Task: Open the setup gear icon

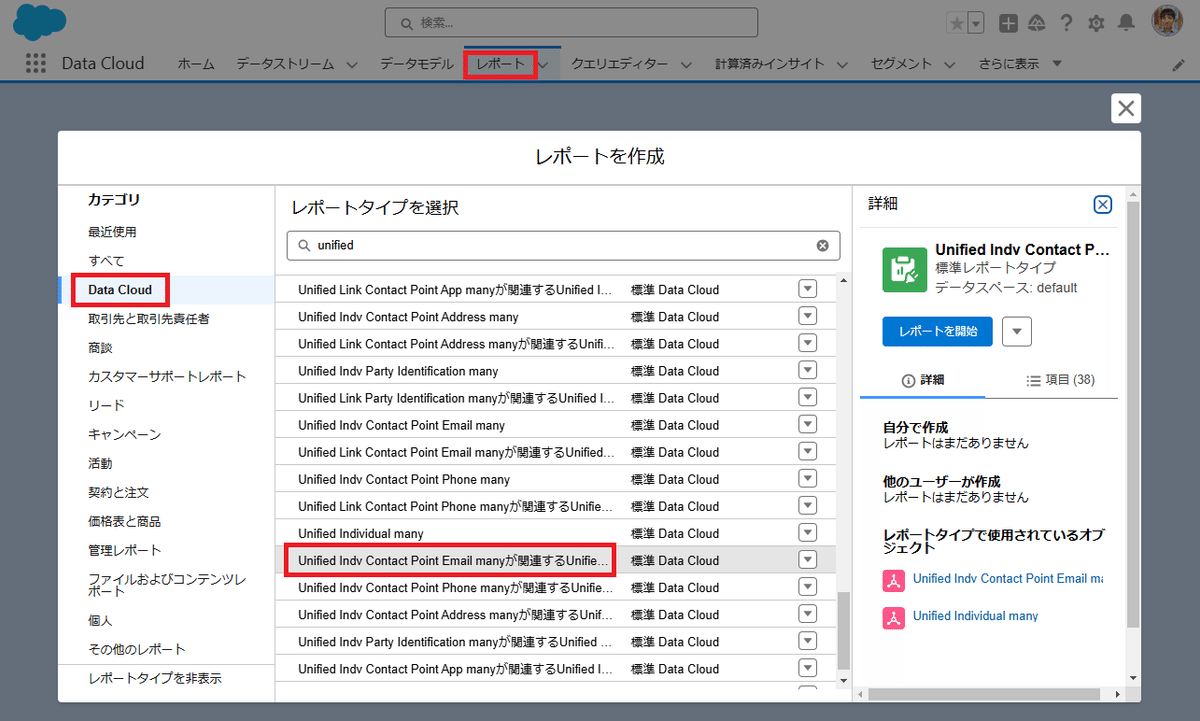Action: (1096, 23)
